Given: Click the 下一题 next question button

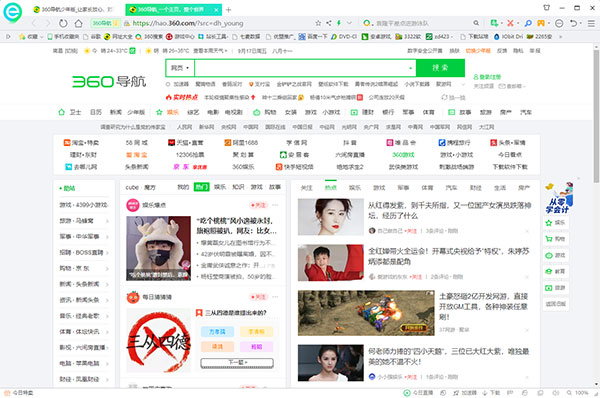Looking at the screenshot, I should pyautogui.click(x=237, y=362).
